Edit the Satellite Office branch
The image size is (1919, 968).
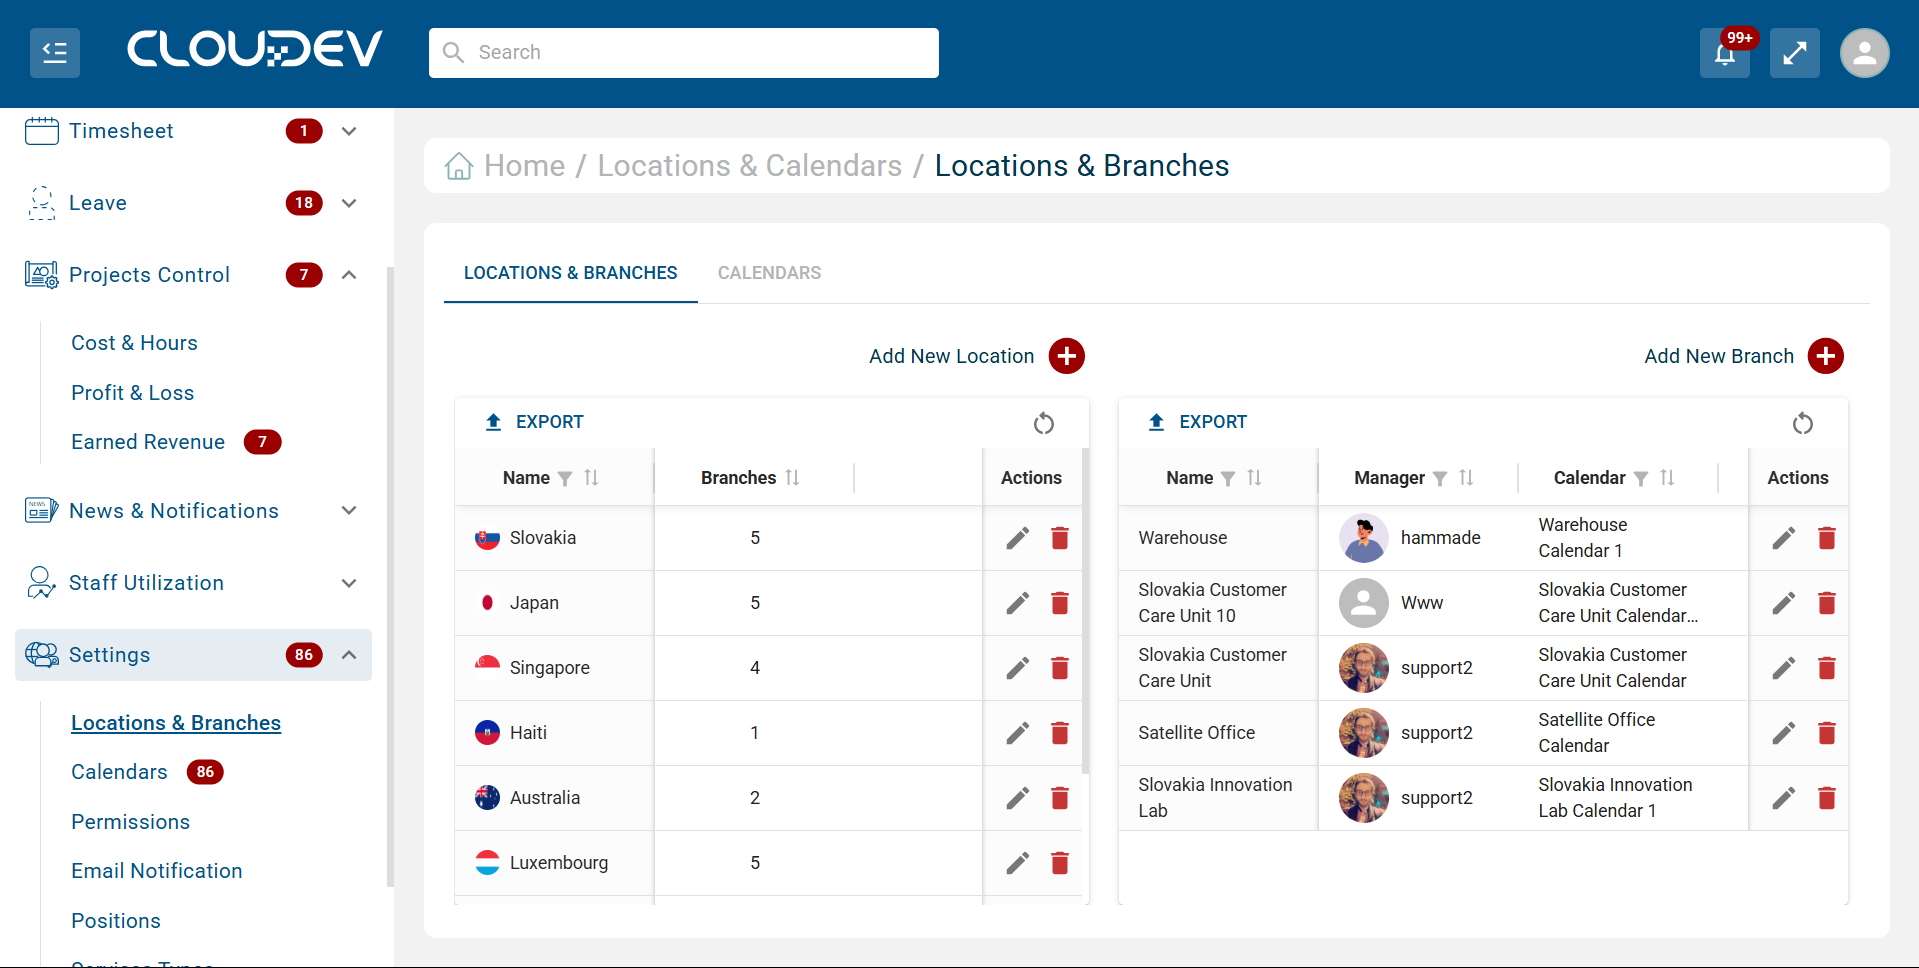point(1784,733)
